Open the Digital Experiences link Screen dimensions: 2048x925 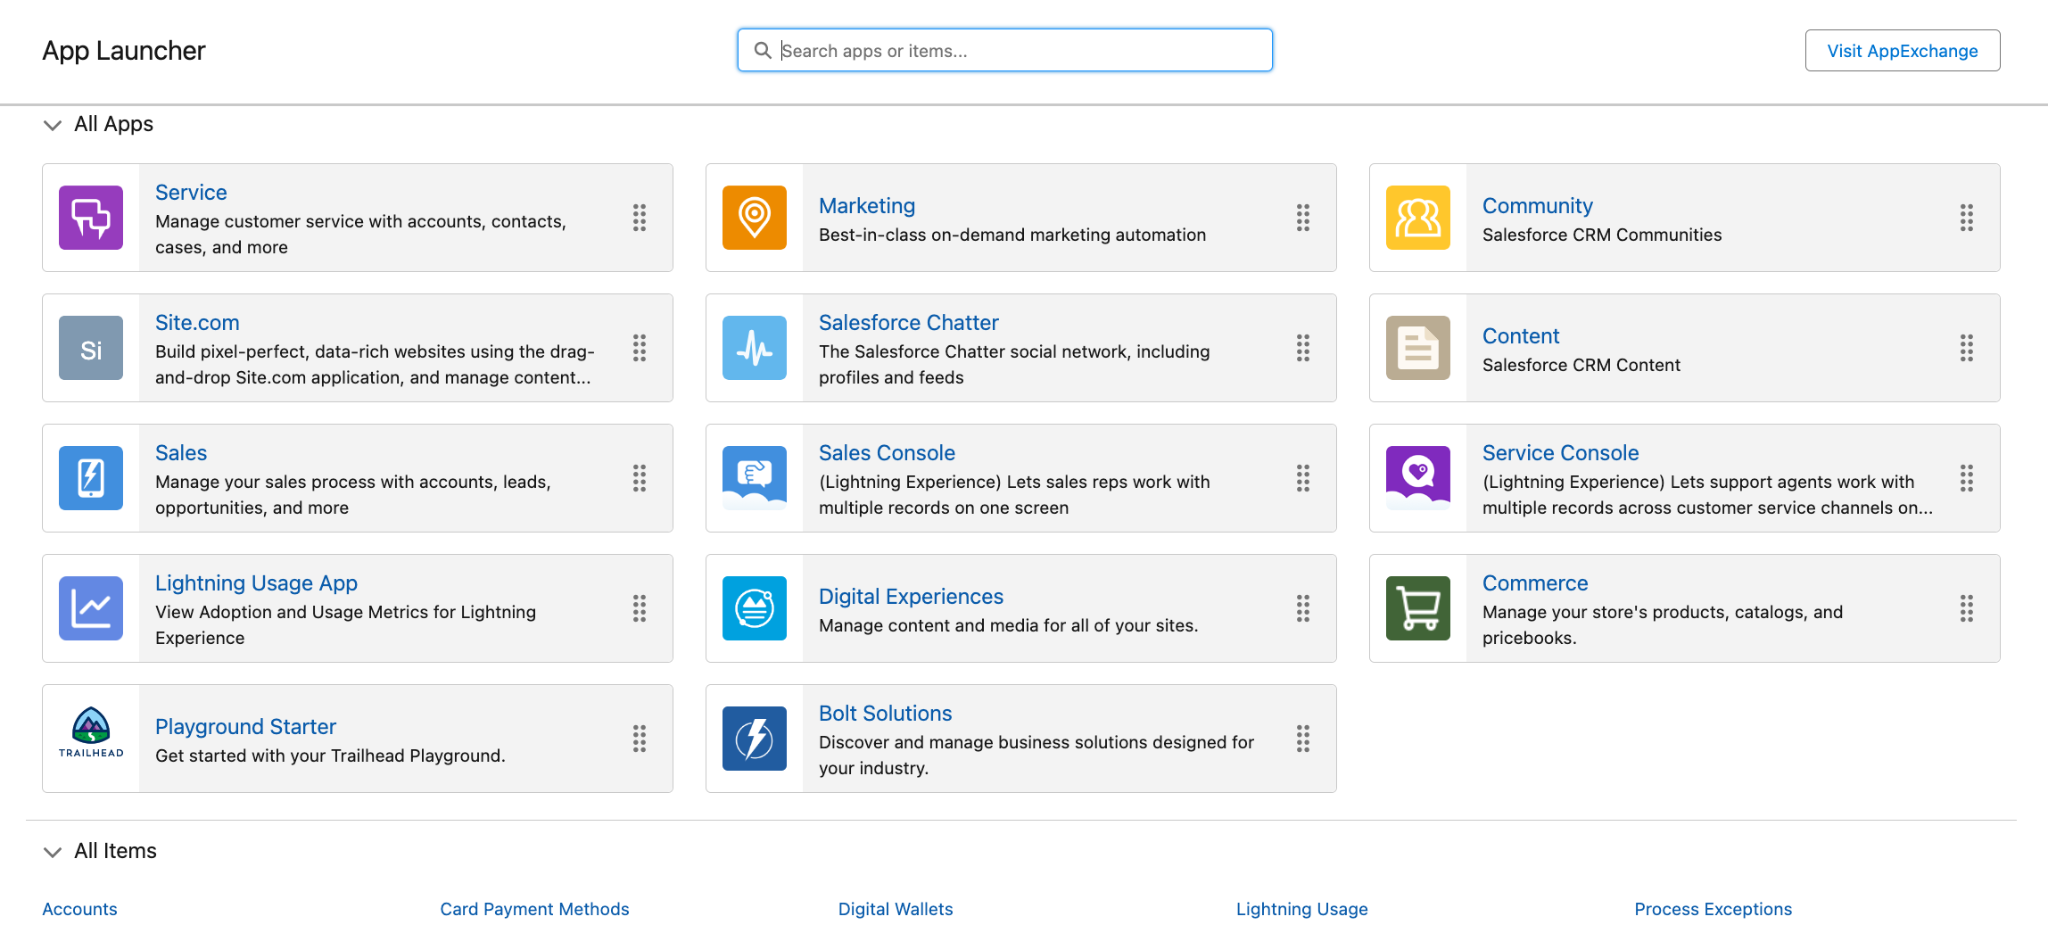(x=911, y=596)
